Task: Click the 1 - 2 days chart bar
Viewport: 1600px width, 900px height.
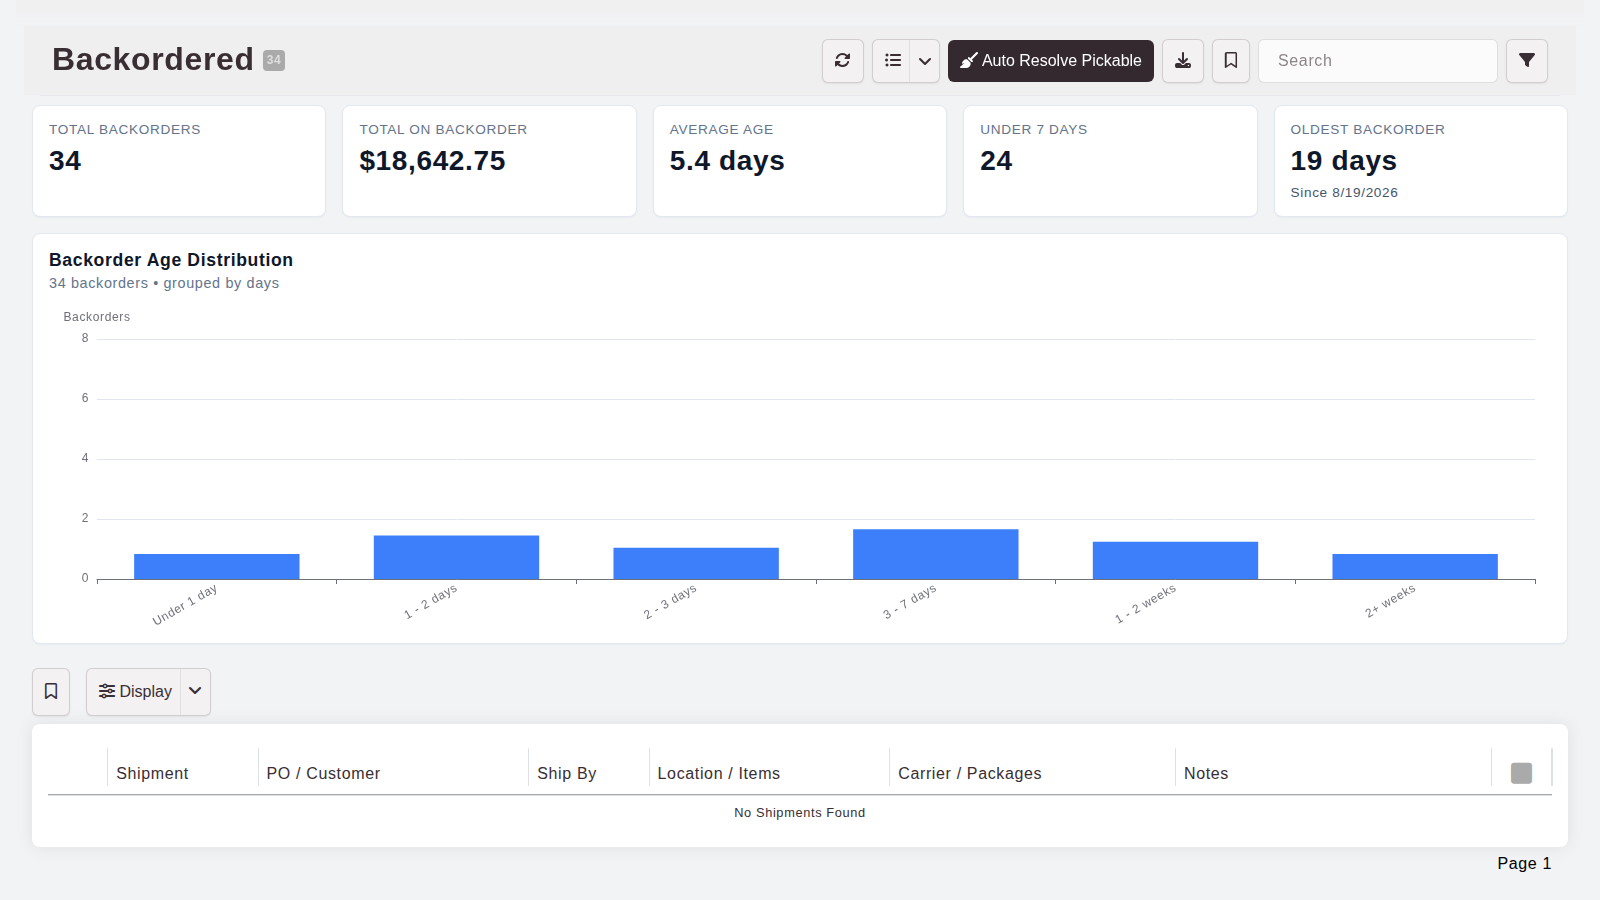Action: (x=456, y=558)
